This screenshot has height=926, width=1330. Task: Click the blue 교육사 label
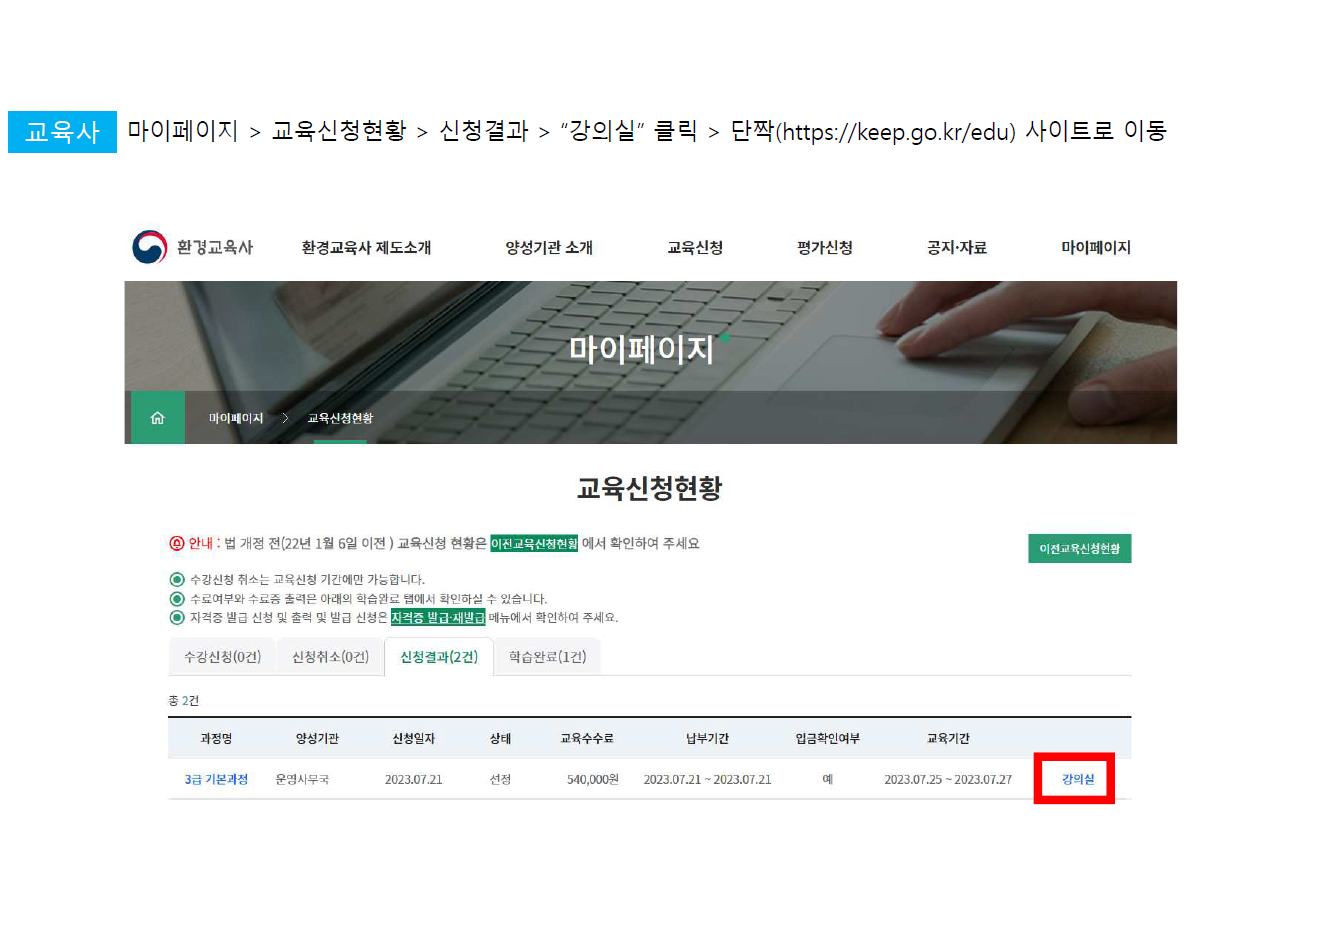point(62,132)
